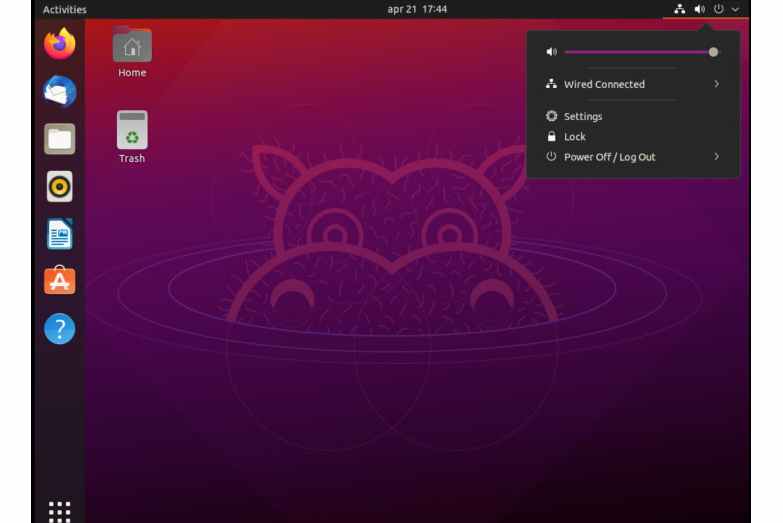Launch Thunderbird mail from the dock
The image size is (783, 523).
pos(60,91)
